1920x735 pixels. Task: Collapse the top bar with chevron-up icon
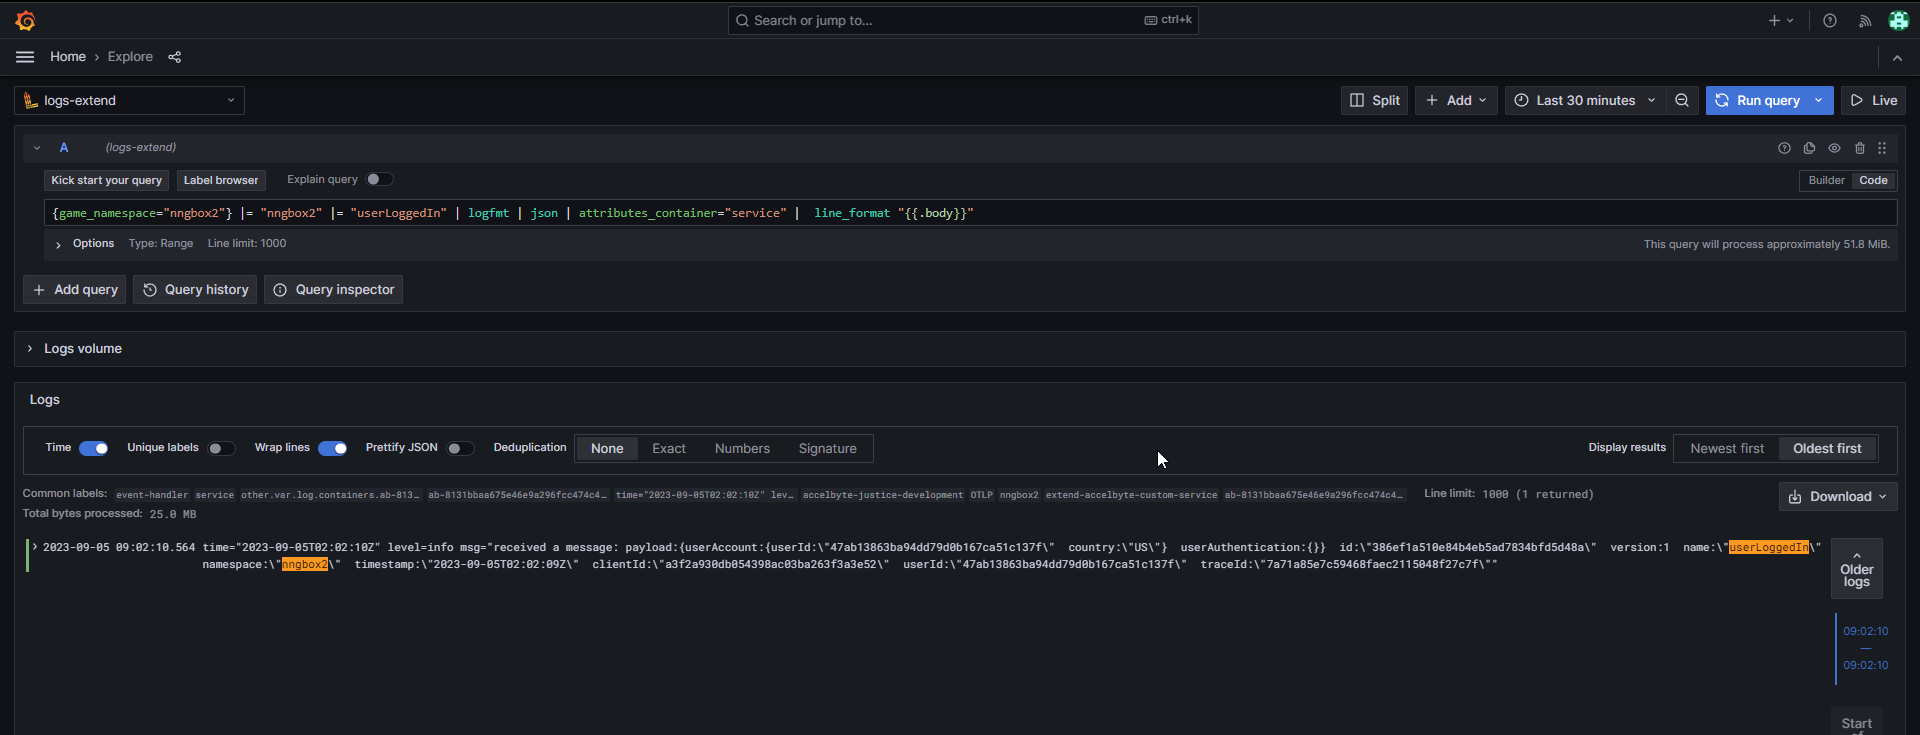(x=1897, y=58)
